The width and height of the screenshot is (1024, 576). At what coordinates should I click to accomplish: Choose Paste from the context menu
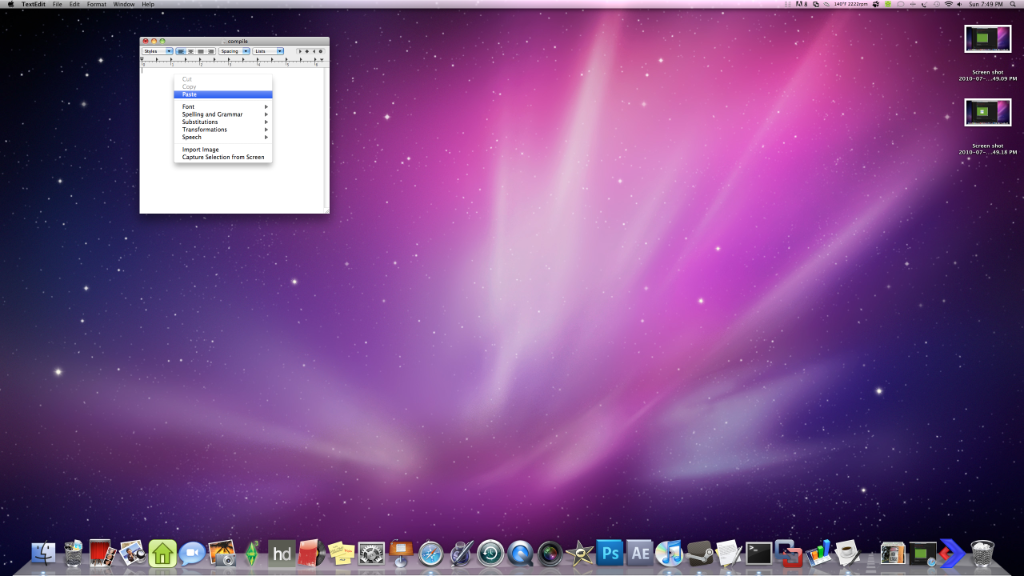[190, 95]
